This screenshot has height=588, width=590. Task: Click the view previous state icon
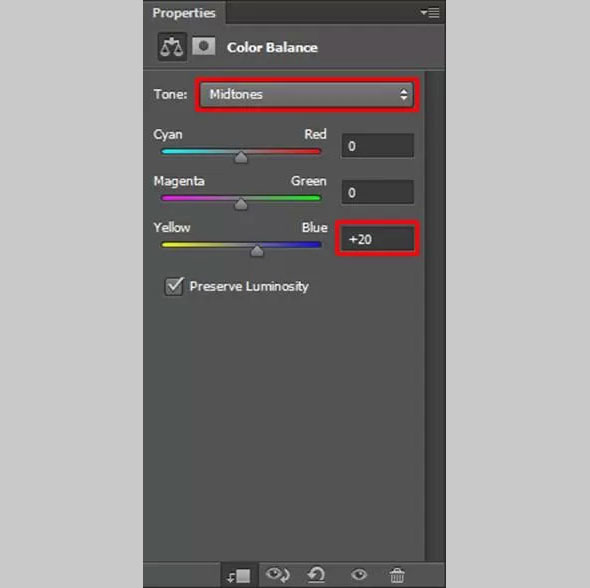pyautogui.click(x=278, y=574)
